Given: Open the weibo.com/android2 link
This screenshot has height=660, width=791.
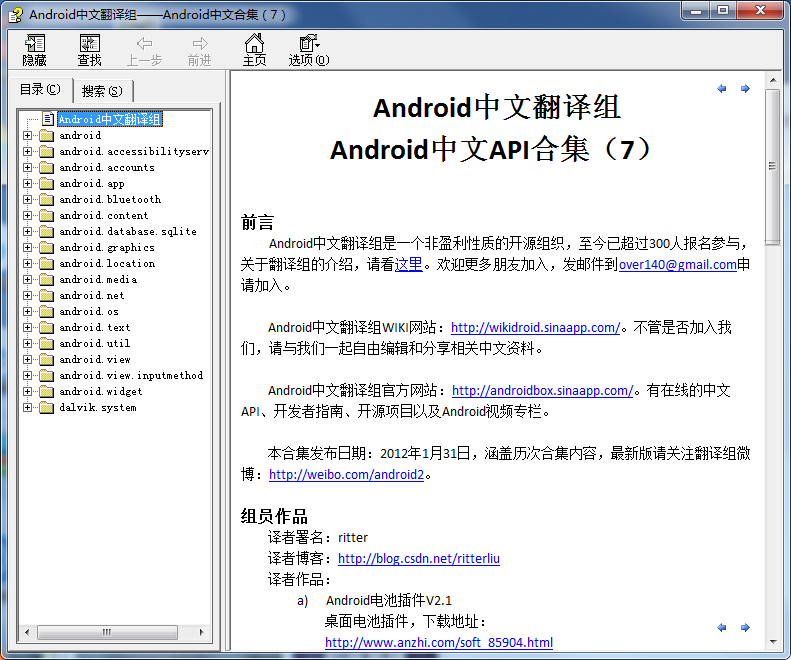Looking at the screenshot, I should [347, 475].
